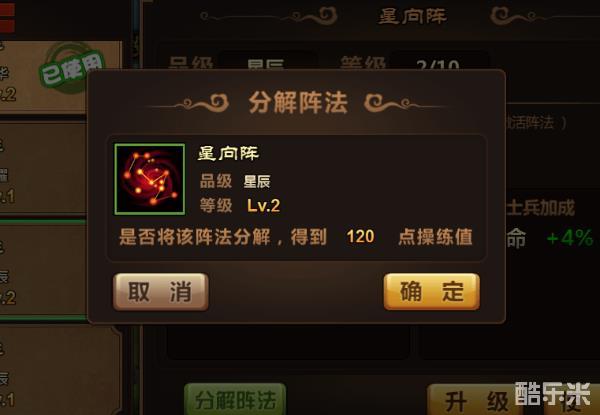Viewport: 600px width, 415px height.
Task: Select the bottom-most formation list entry
Action: [60, 369]
